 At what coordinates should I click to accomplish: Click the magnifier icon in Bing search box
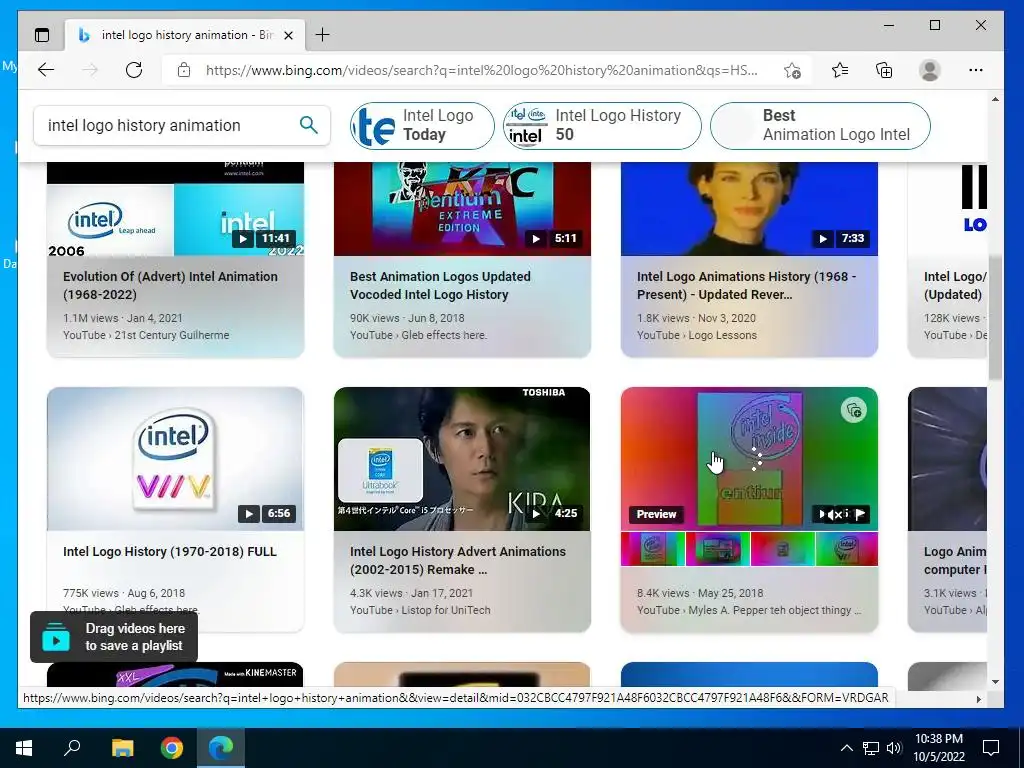click(308, 125)
